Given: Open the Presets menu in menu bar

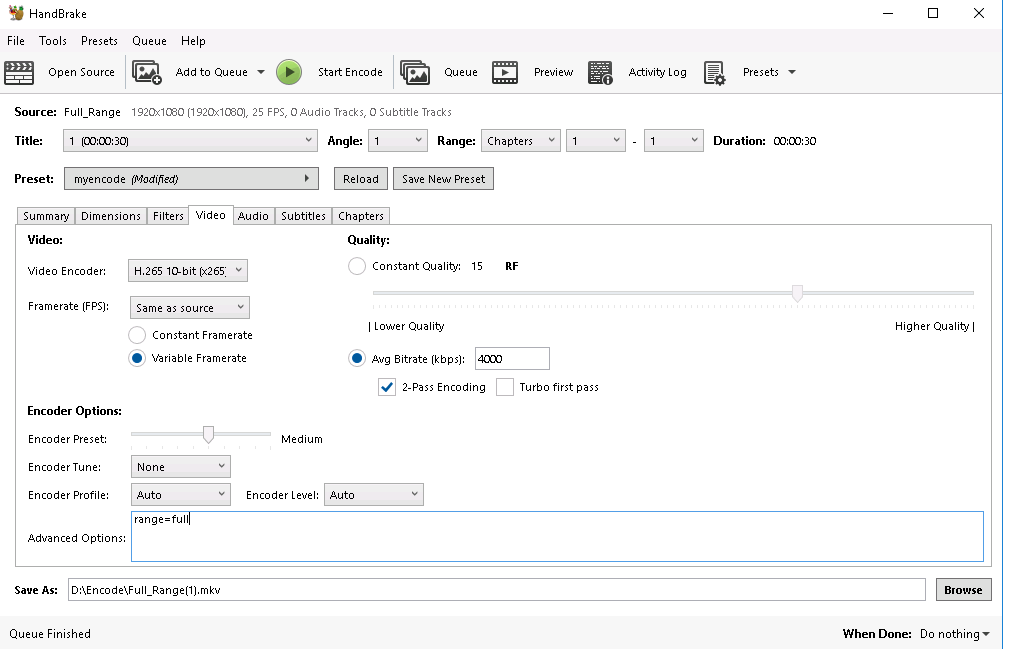Looking at the screenshot, I should click(99, 41).
